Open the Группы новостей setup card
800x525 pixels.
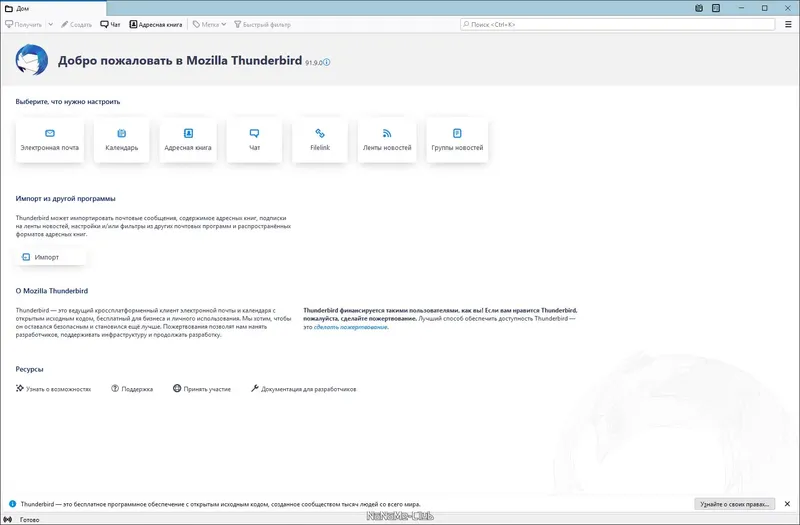(x=457, y=140)
